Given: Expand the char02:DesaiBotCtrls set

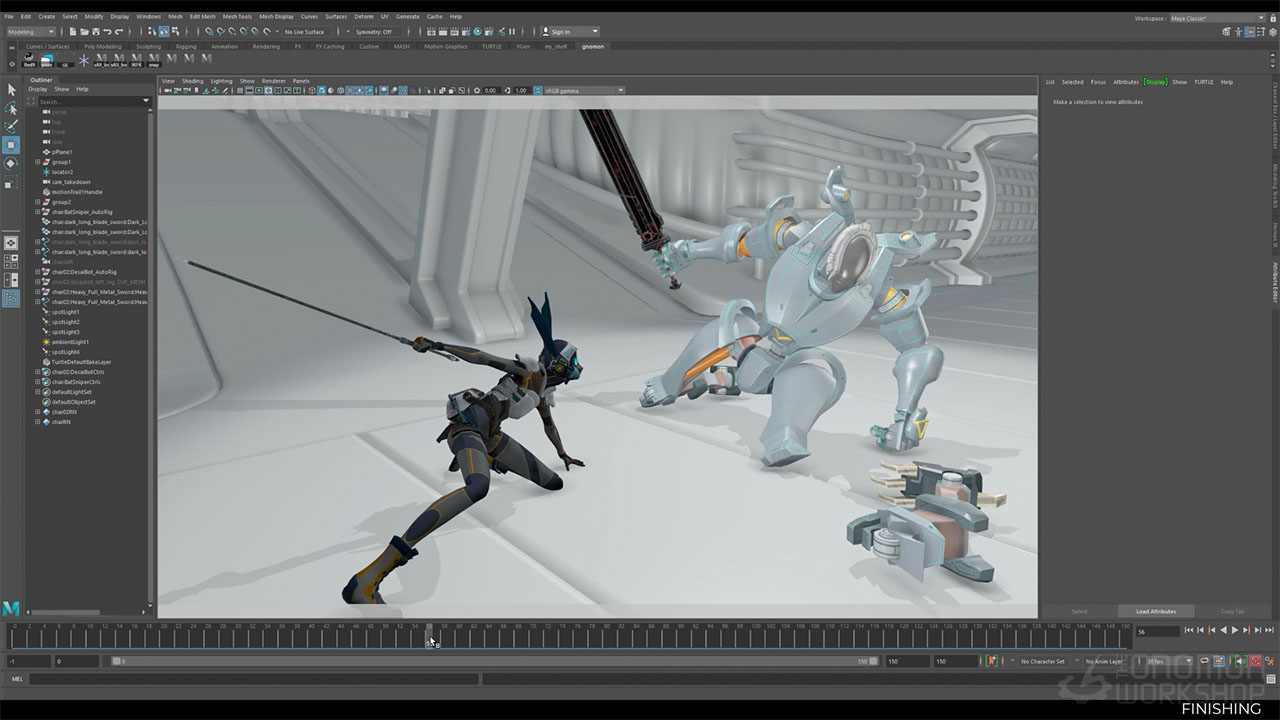Looking at the screenshot, I should (x=38, y=372).
